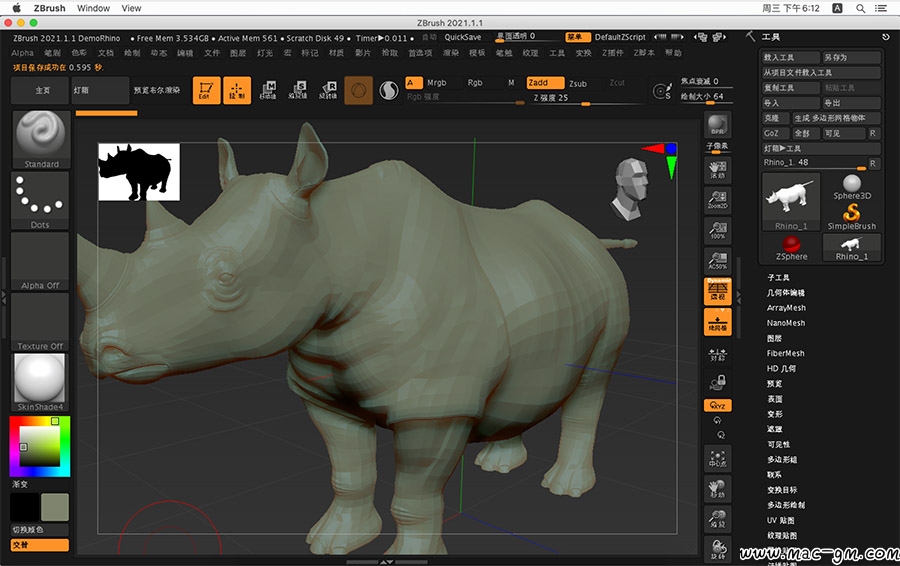Click the 灯箱 lightbox button
This screenshot has width=900, height=566.
click(100, 90)
